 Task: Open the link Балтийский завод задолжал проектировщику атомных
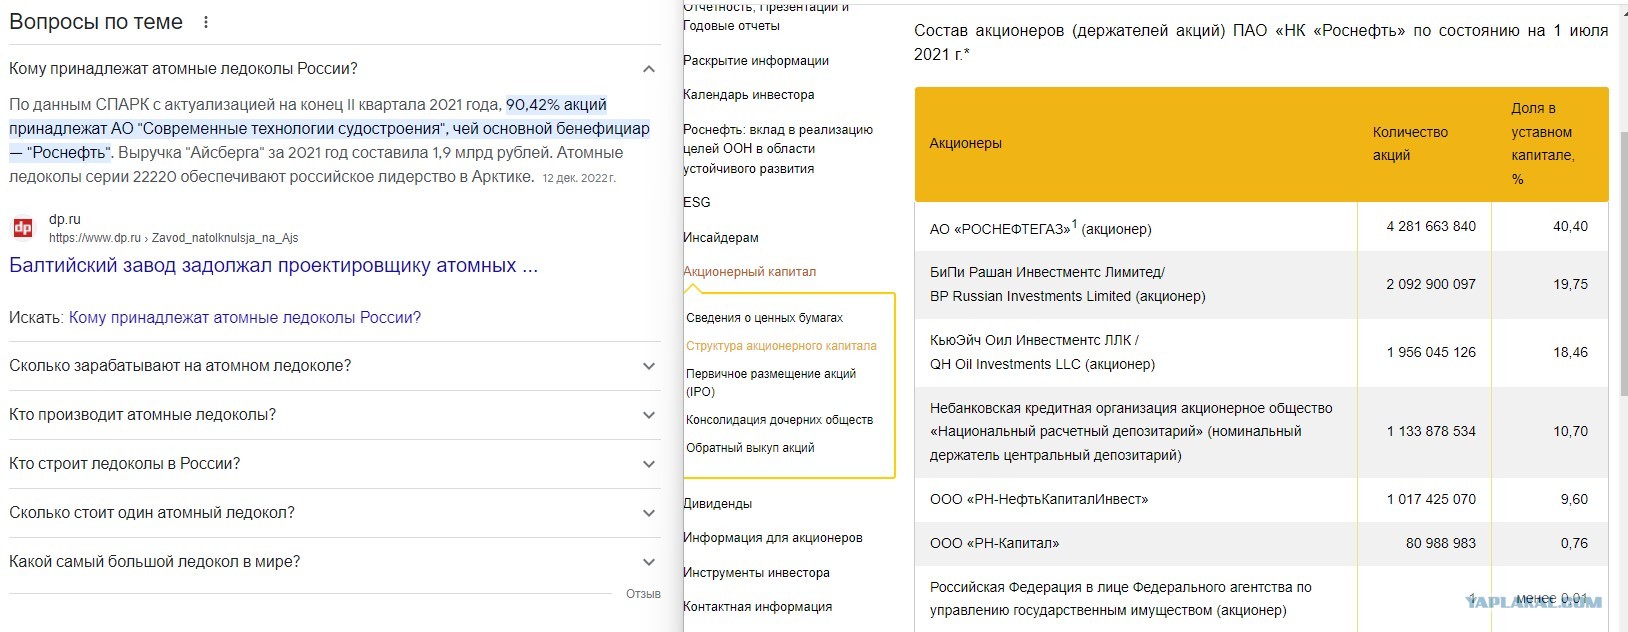pos(273,266)
